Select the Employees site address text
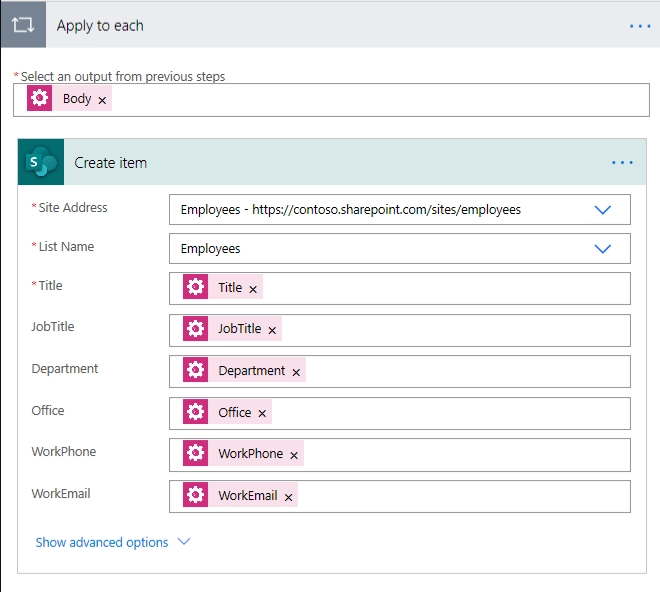The image size is (660, 592). pos(351,210)
